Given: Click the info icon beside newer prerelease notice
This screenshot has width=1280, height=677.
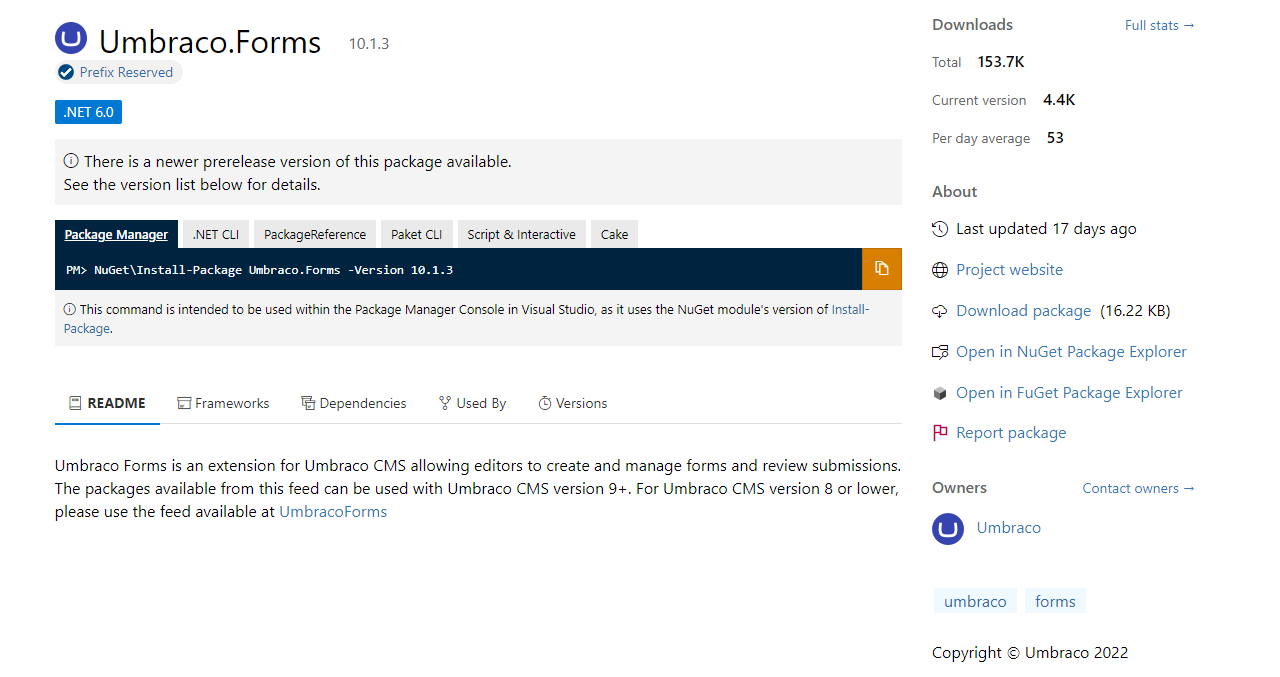Looking at the screenshot, I should click(71, 161).
